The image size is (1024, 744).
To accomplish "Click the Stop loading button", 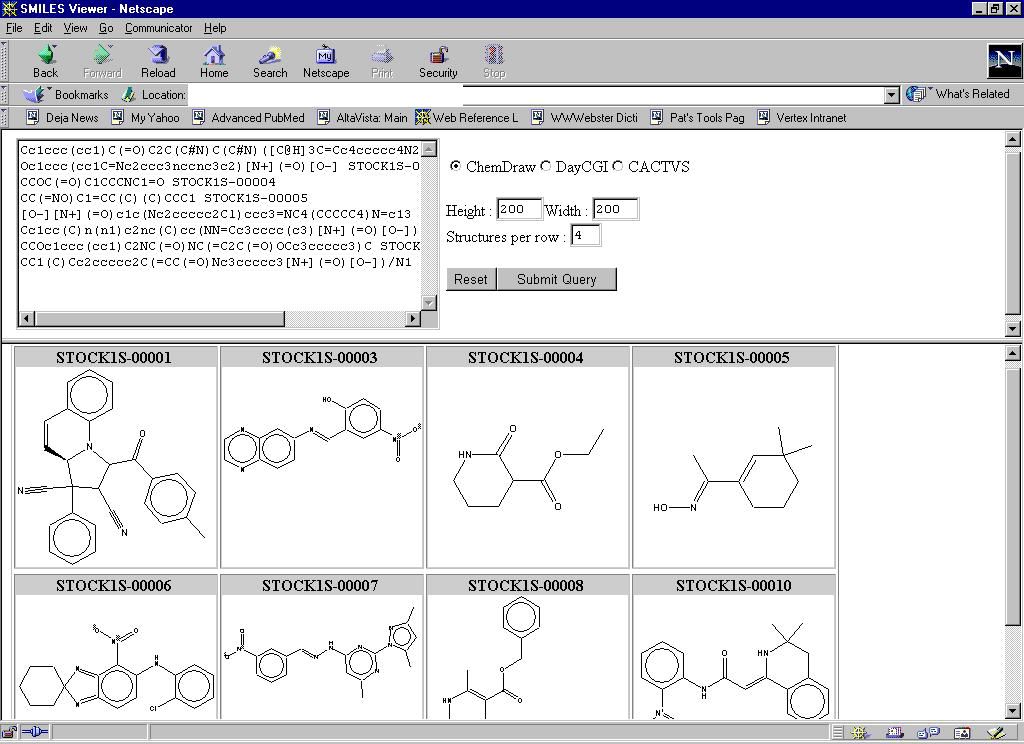I will click(494, 61).
